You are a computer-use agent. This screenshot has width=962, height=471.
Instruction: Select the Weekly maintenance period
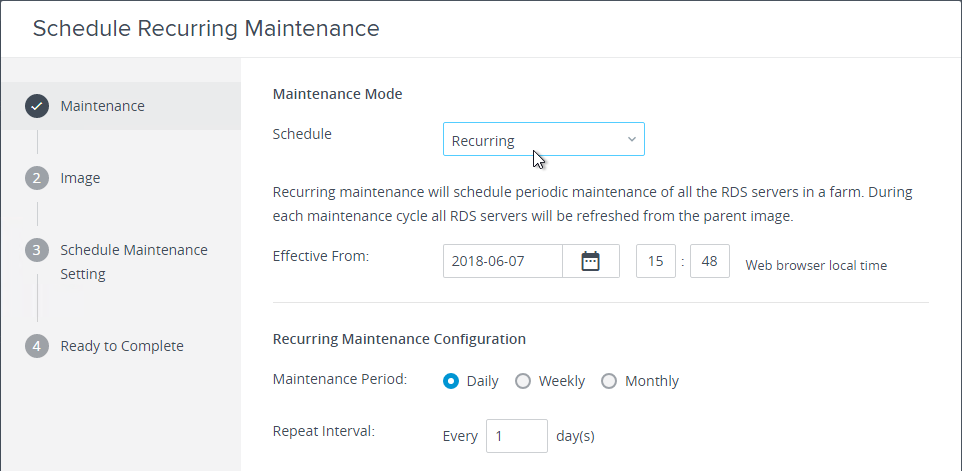[523, 381]
